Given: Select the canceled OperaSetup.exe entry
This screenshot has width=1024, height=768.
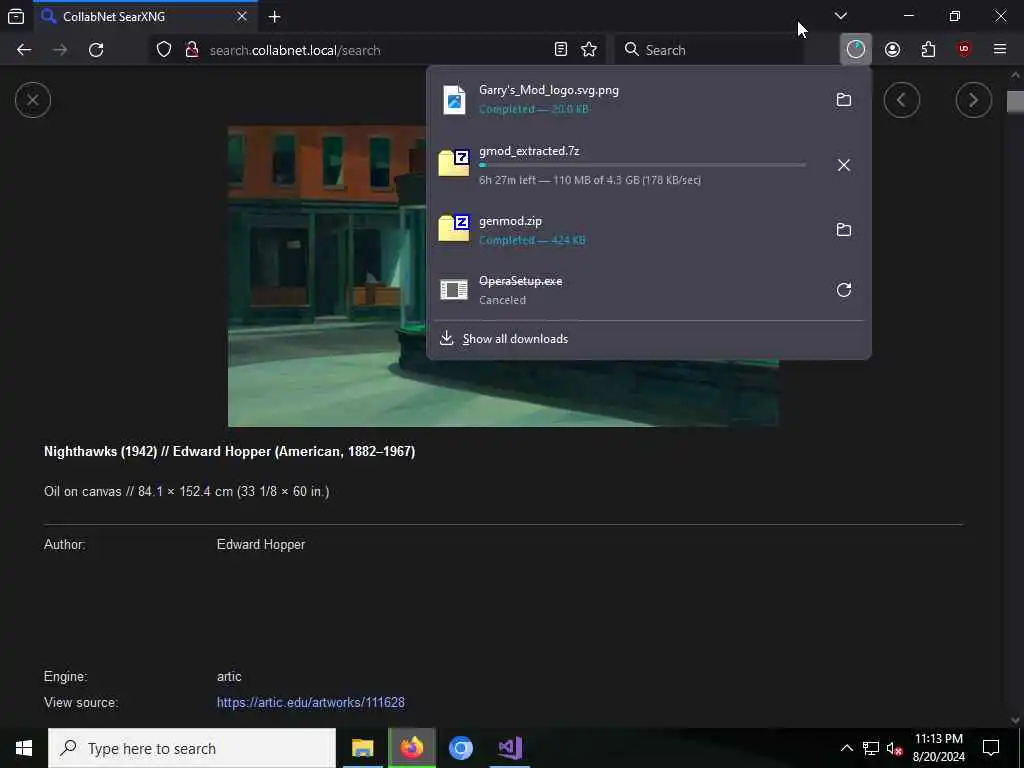Looking at the screenshot, I should [x=627, y=289].
